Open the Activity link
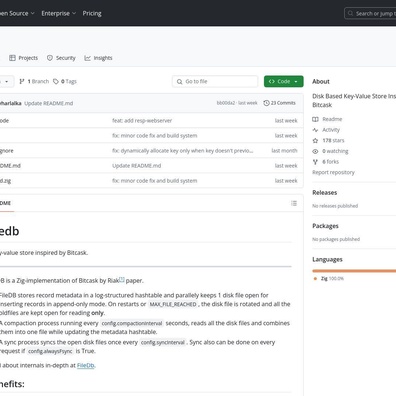 (x=331, y=130)
